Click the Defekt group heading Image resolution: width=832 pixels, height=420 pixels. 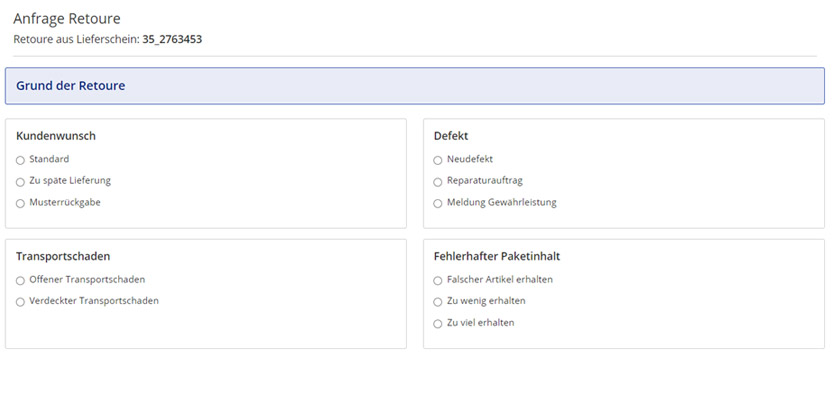[x=451, y=136]
